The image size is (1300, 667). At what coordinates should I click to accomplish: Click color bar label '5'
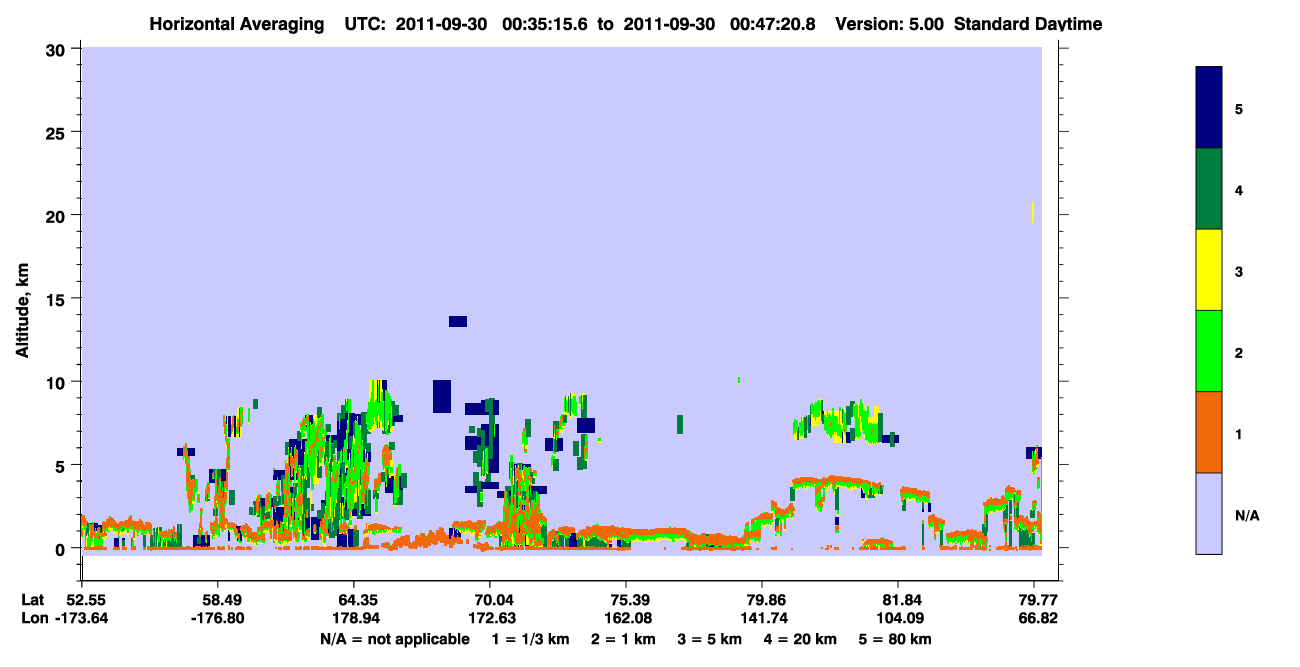tap(1239, 108)
